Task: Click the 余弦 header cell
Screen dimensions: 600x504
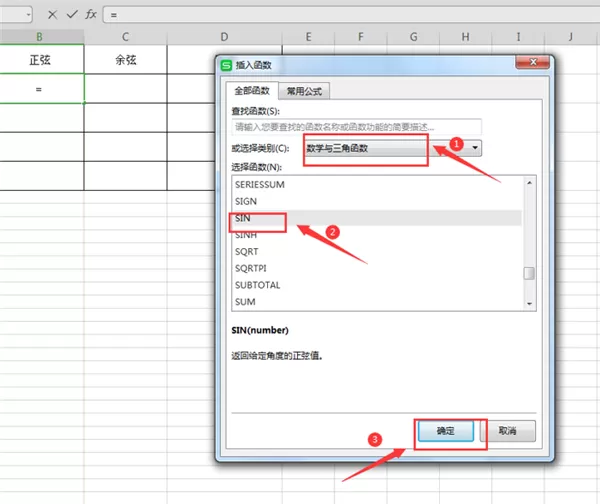Action: (126, 60)
